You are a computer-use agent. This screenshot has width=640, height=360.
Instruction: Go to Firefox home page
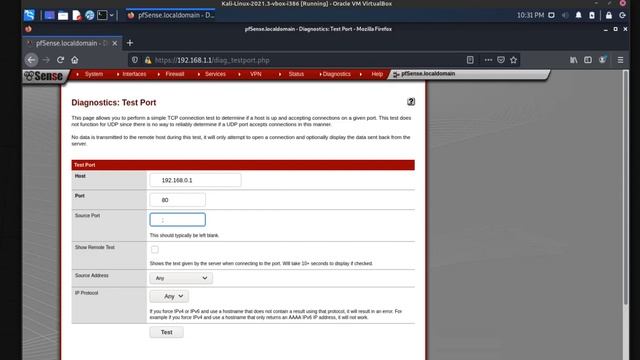point(75,60)
